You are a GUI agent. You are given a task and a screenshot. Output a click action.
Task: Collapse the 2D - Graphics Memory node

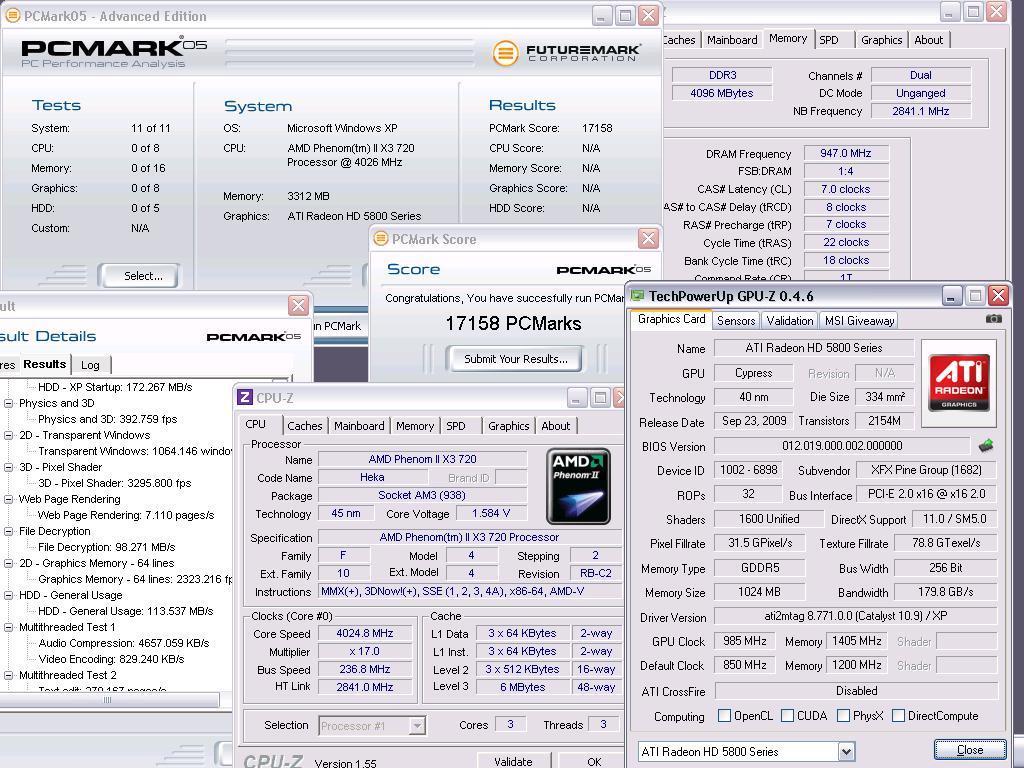pyautogui.click(x=9, y=564)
